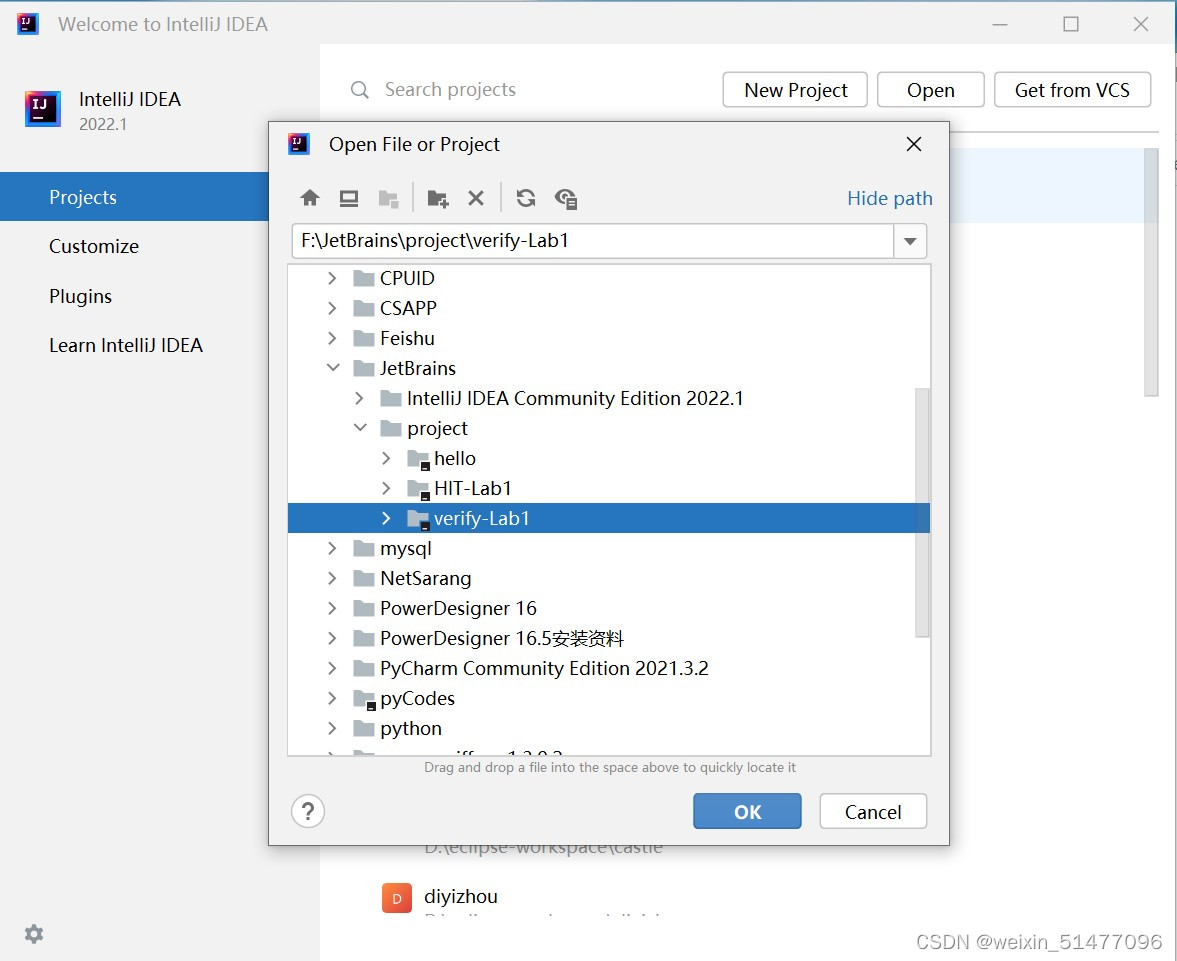Expand the Feishu folder

pyautogui.click(x=332, y=338)
